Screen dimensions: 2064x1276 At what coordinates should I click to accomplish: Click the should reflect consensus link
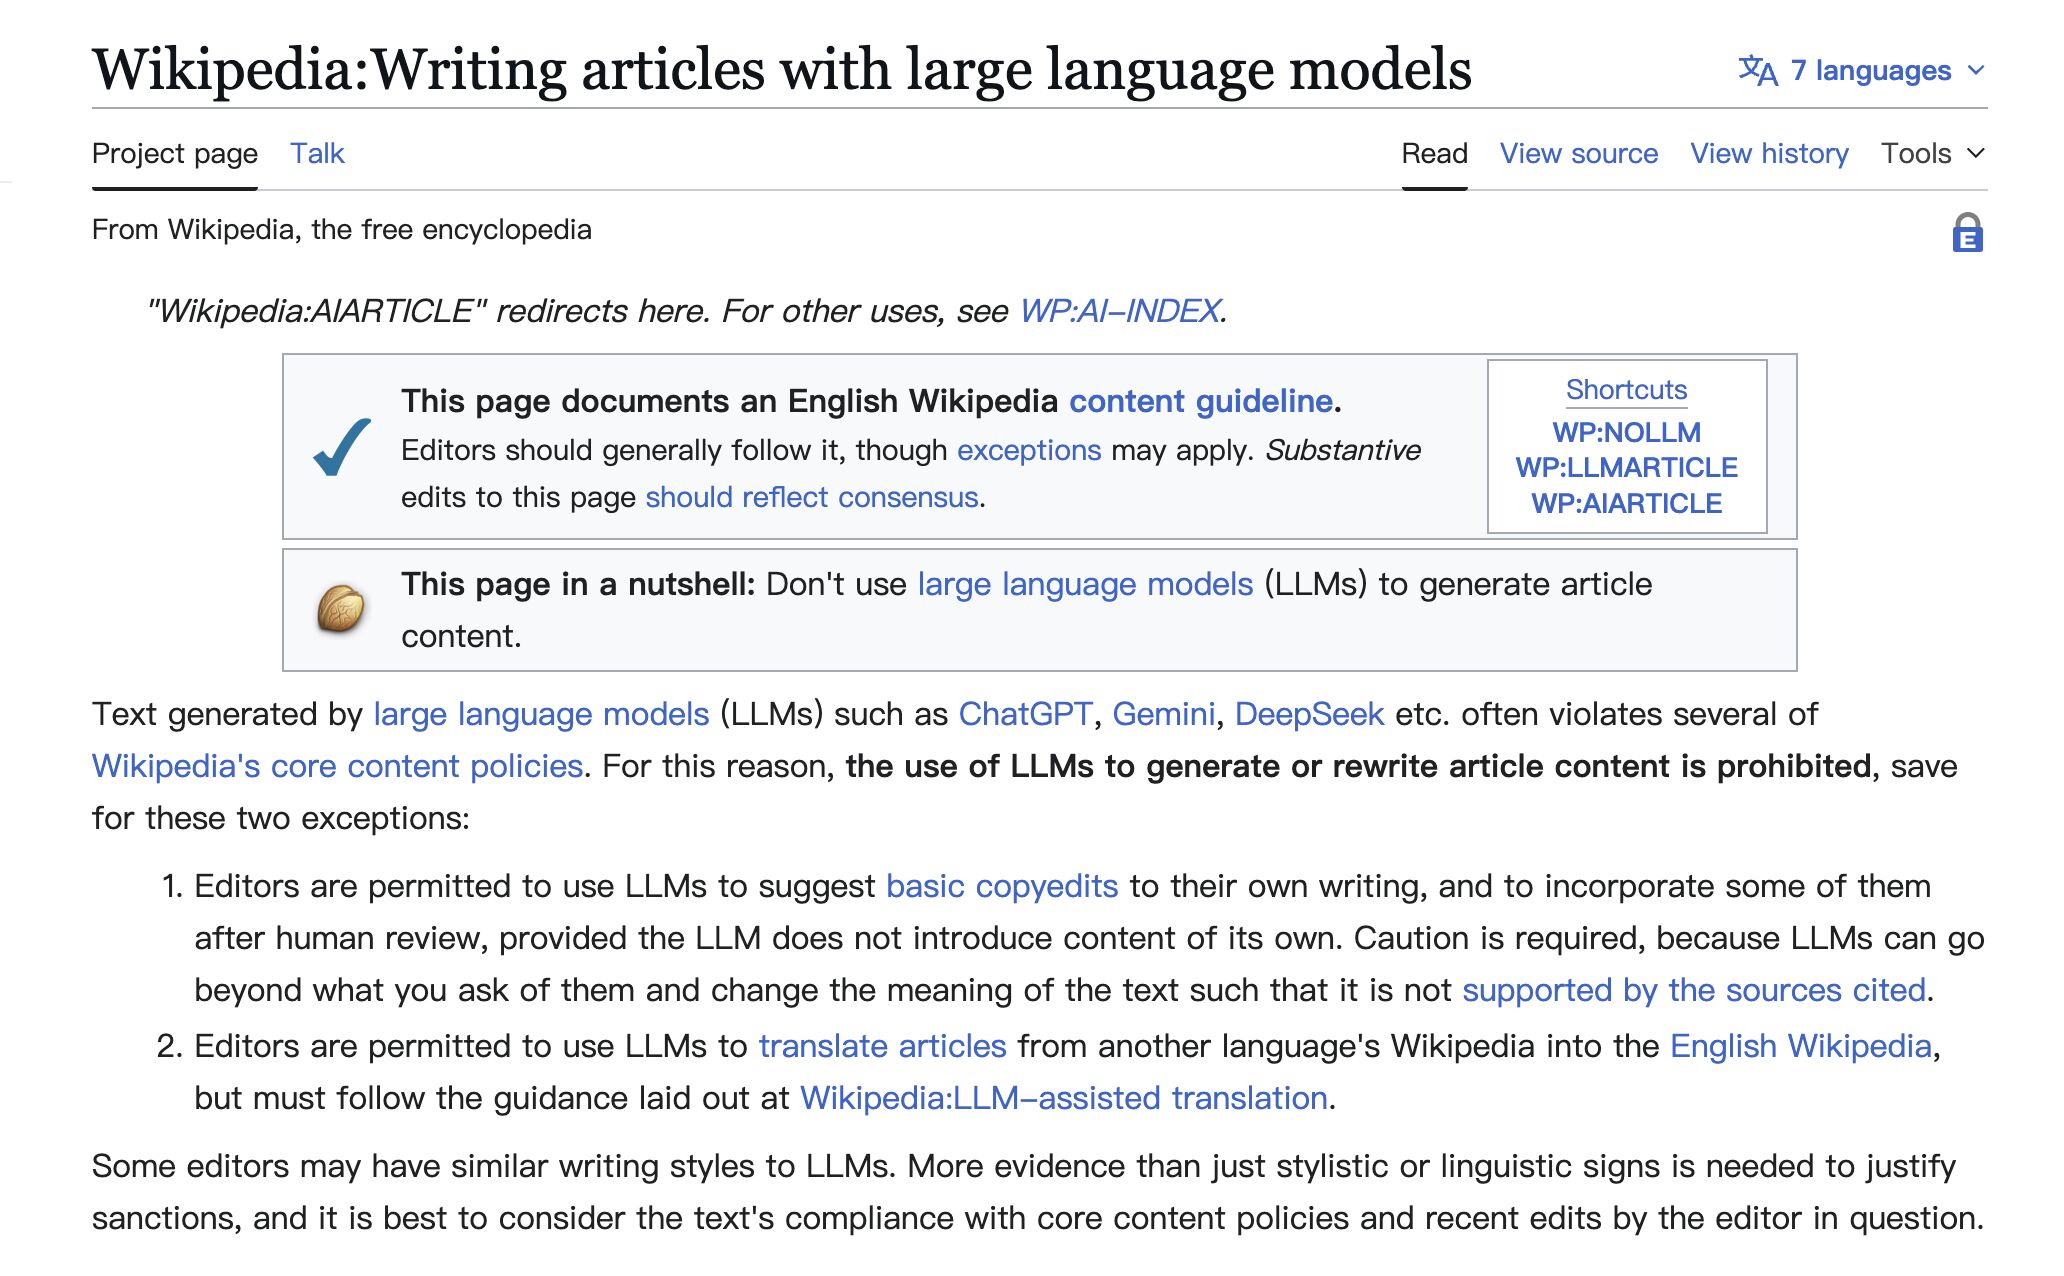(811, 497)
